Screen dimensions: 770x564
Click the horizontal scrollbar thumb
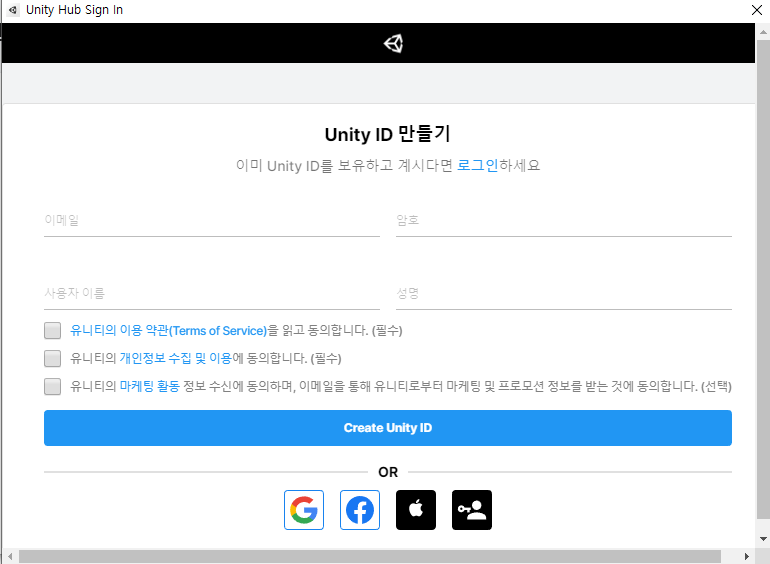(370, 556)
